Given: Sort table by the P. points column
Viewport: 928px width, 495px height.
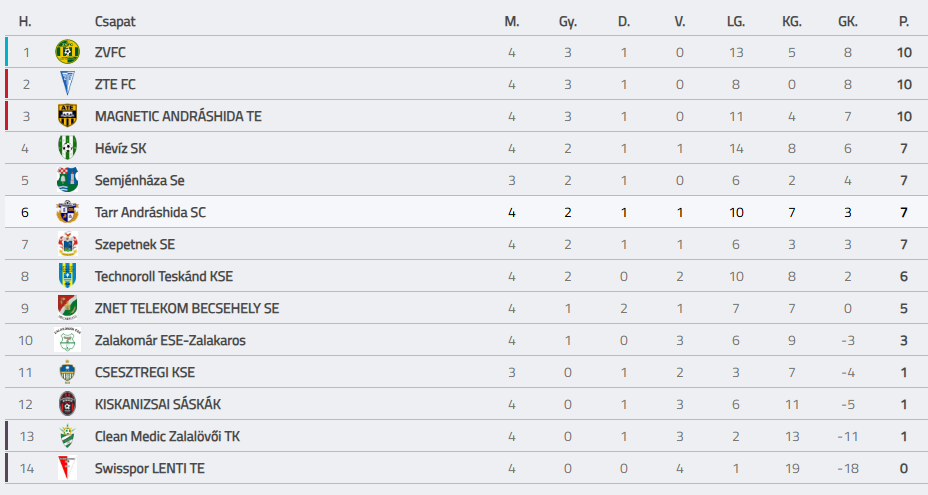Looking at the screenshot, I should tap(904, 21).
